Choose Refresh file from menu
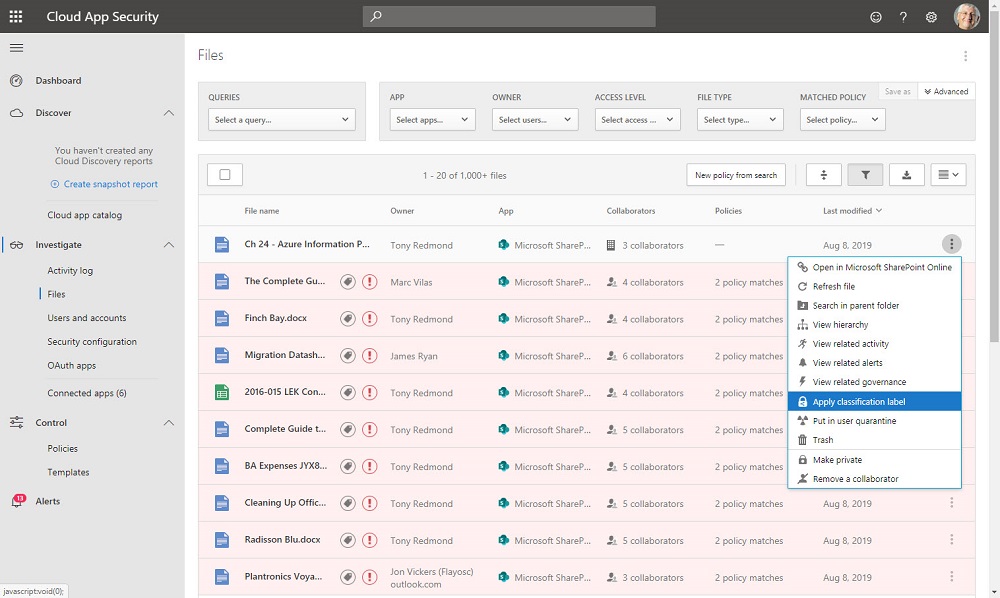1000x598 pixels. tap(874, 287)
